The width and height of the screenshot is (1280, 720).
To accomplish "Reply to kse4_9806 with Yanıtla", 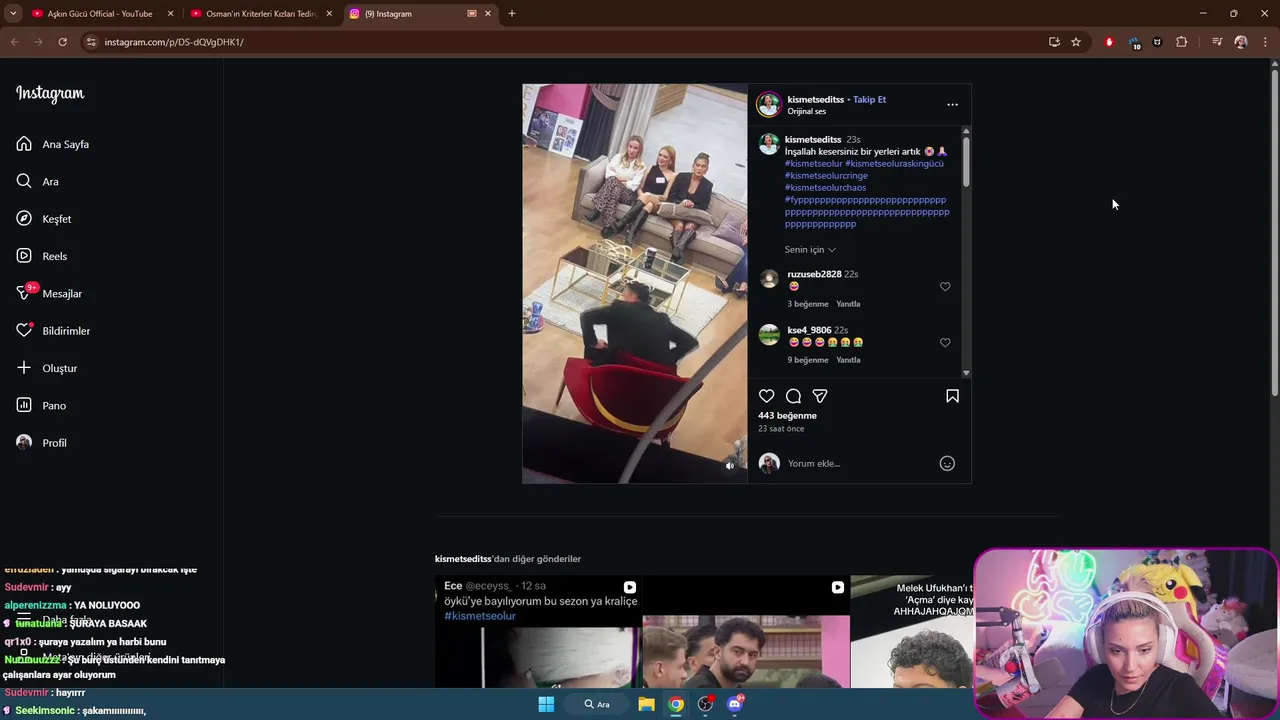I will [848, 360].
